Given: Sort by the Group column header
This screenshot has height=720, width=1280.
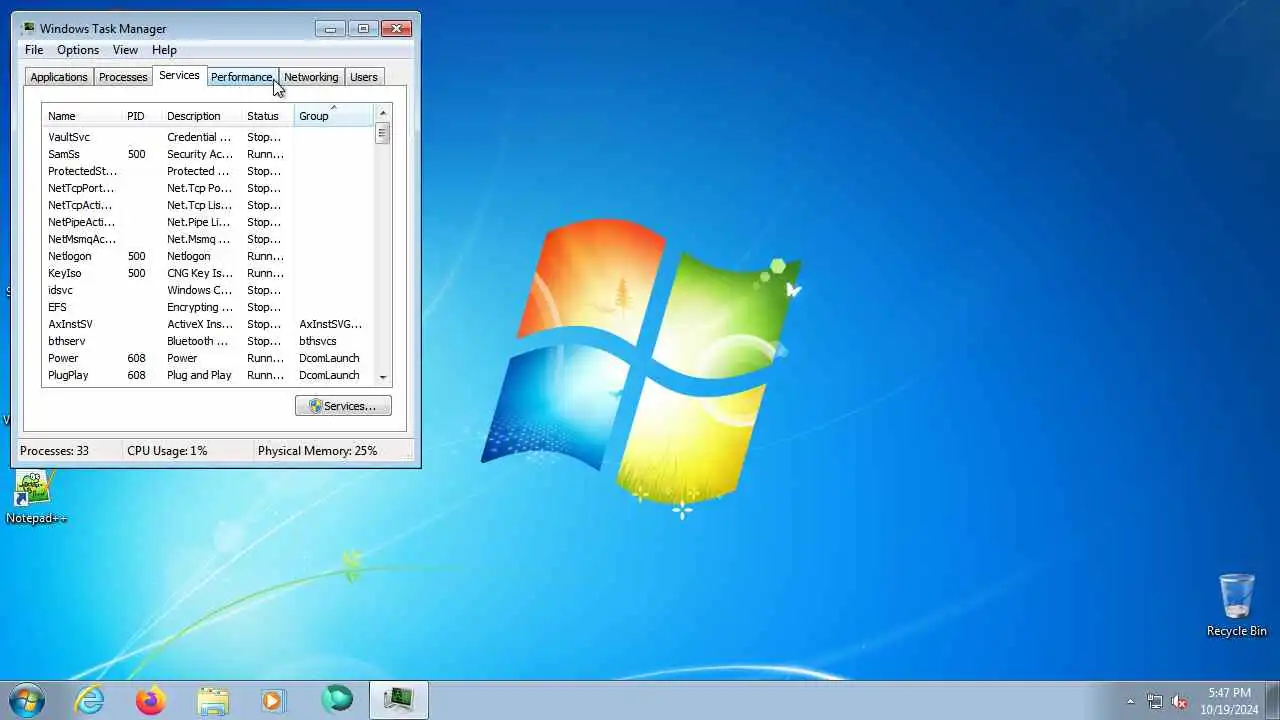Looking at the screenshot, I should (333, 116).
